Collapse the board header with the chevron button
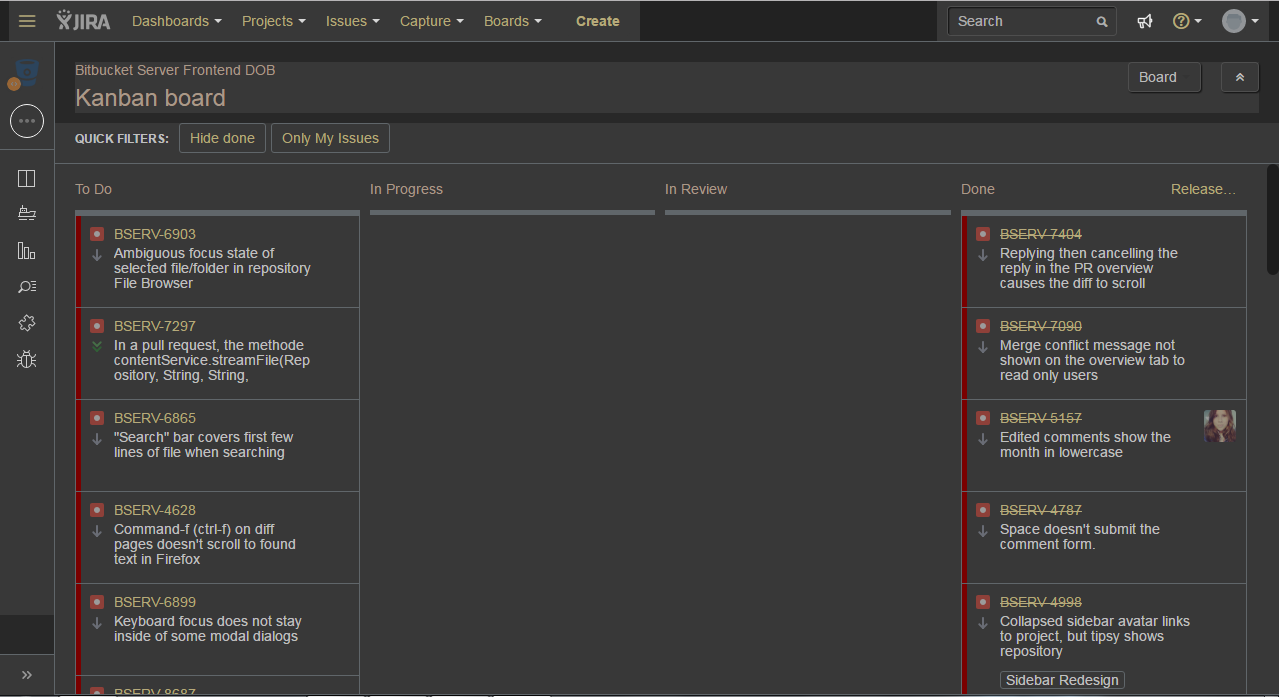 (x=1239, y=77)
